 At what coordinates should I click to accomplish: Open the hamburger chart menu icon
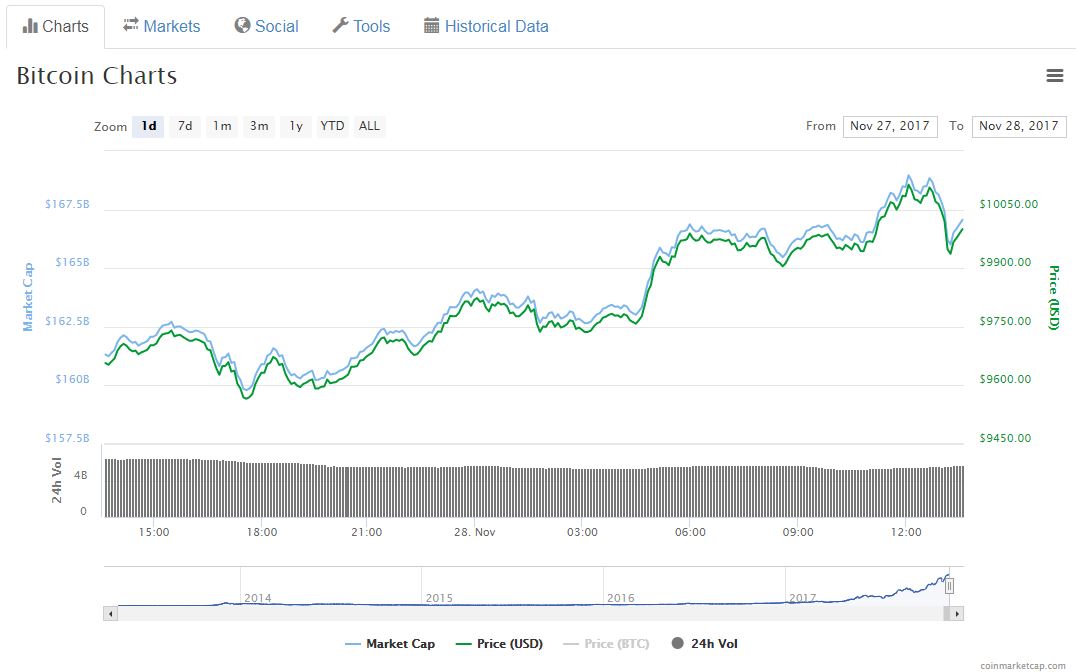pyautogui.click(x=1054, y=76)
